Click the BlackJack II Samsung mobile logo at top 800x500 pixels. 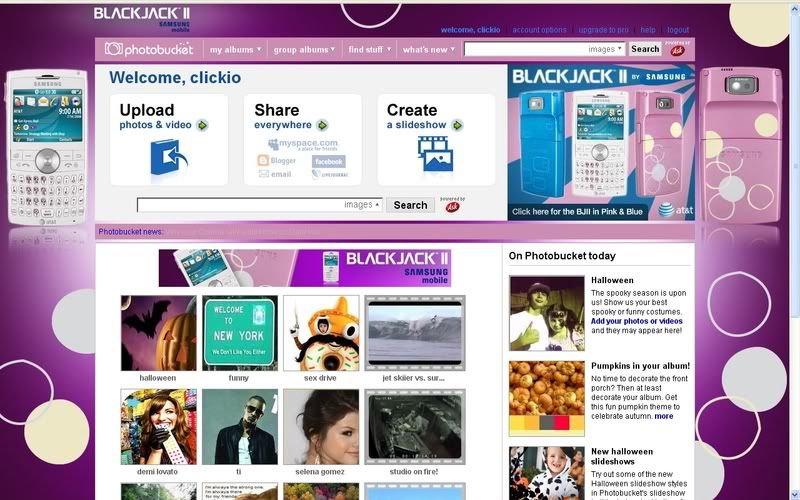[x=142, y=18]
